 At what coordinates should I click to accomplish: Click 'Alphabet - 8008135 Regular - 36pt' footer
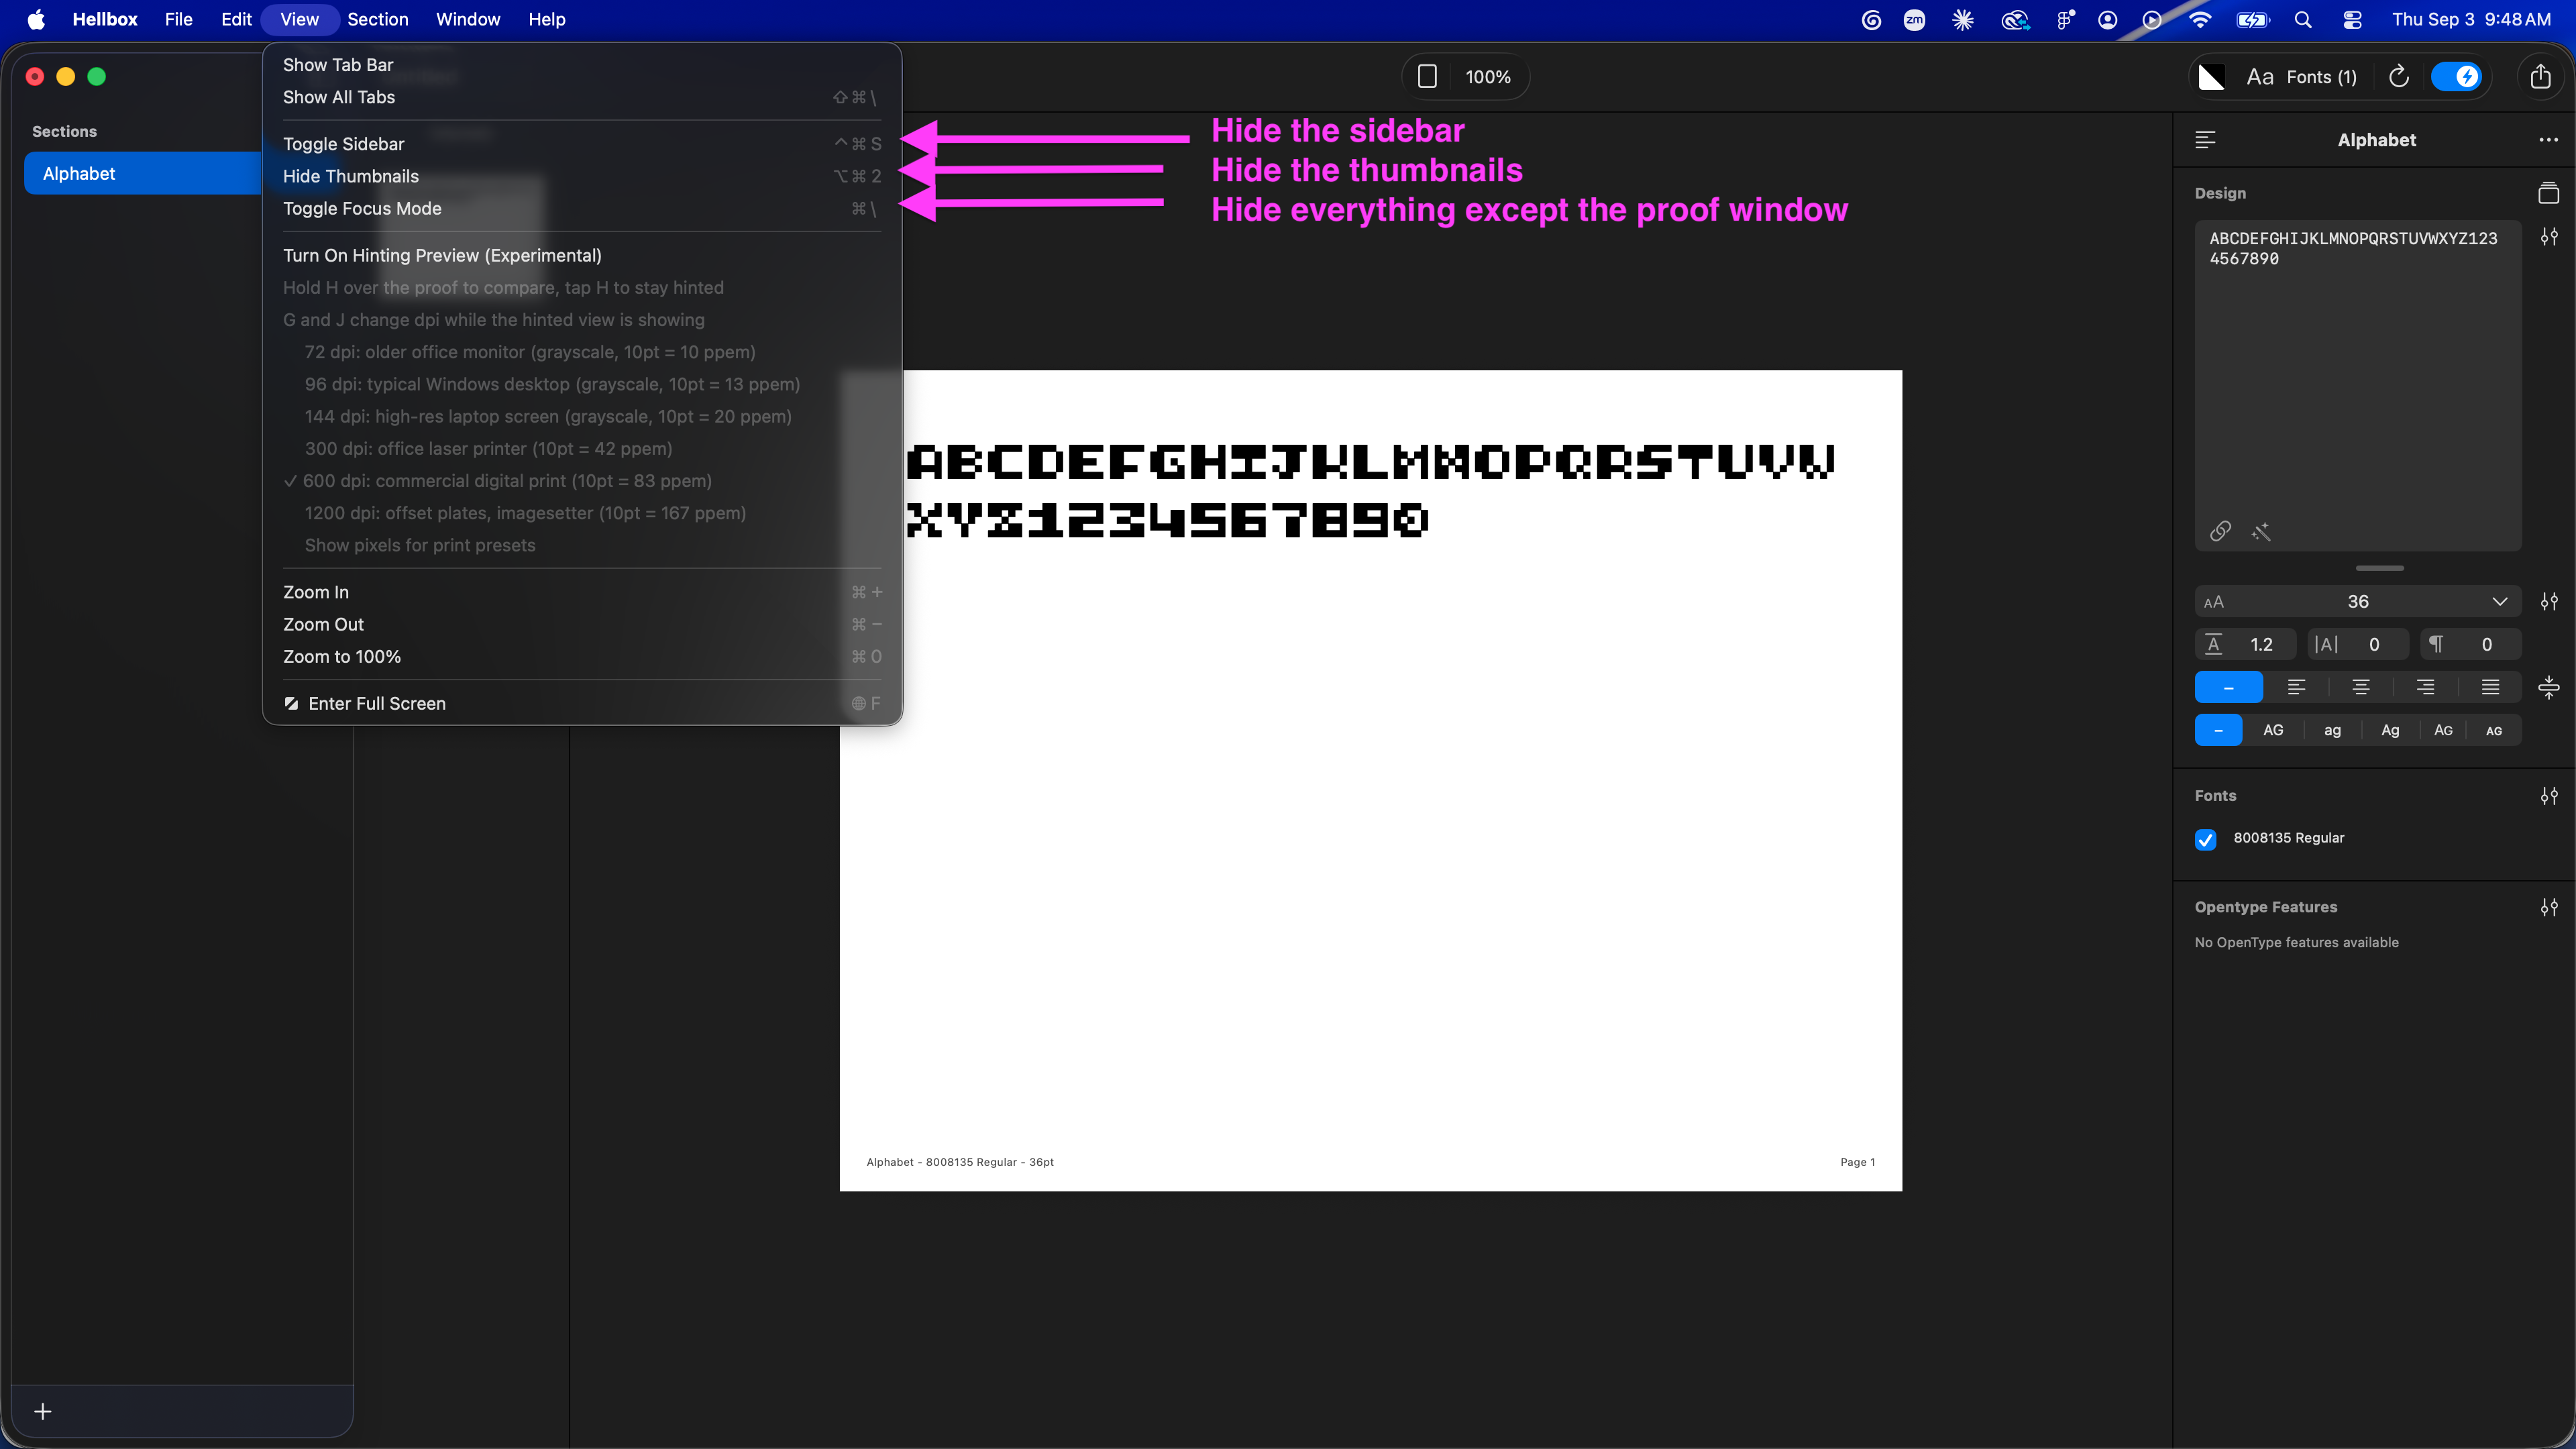[960, 1162]
